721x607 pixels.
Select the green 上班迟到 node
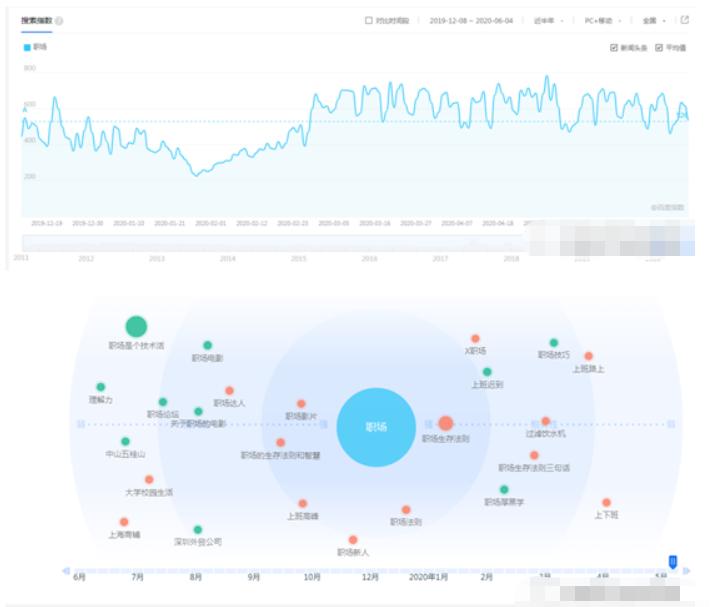(x=487, y=372)
